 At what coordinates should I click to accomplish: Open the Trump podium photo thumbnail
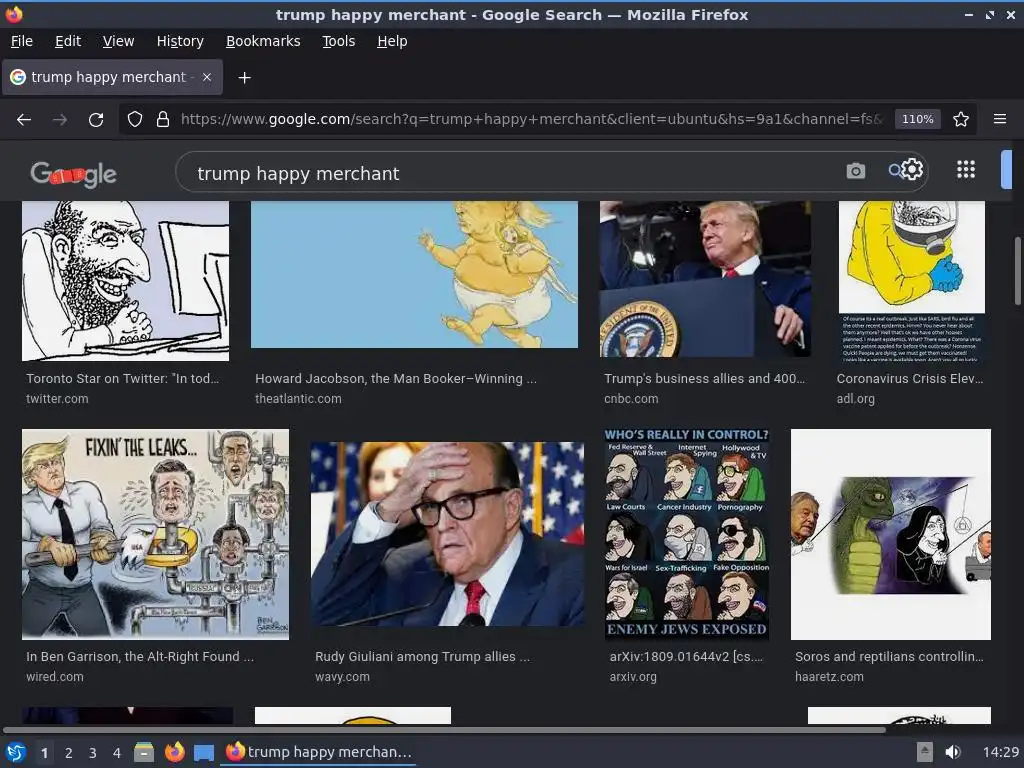pyautogui.click(x=705, y=279)
